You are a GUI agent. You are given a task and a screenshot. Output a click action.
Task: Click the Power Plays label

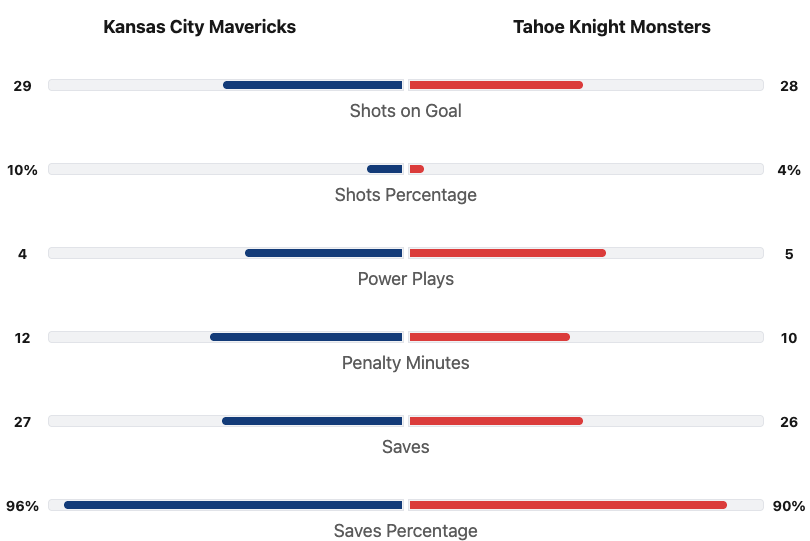point(405,279)
